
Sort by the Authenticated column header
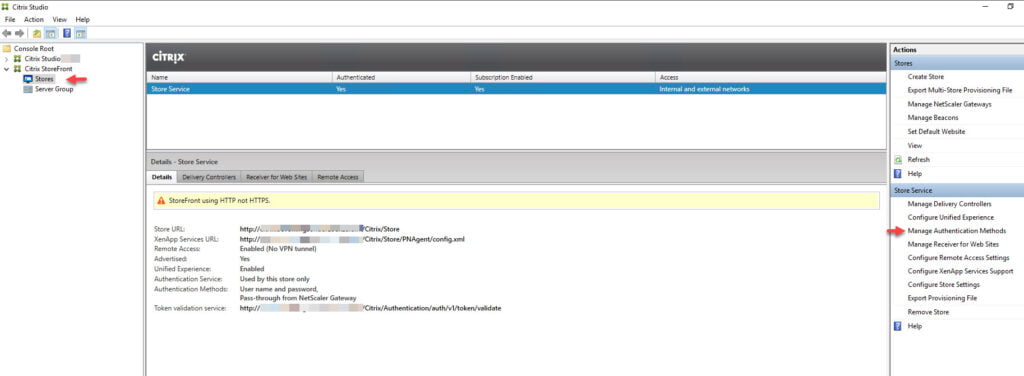click(x=402, y=77)
